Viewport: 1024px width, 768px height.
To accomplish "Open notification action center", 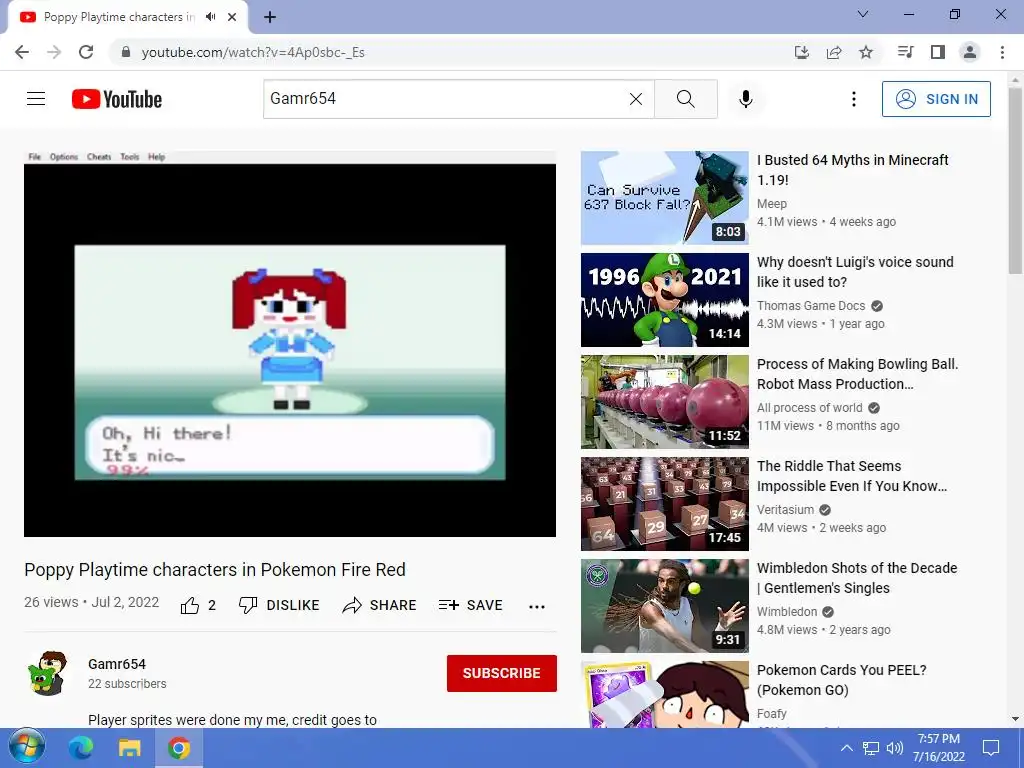I will click(x=991, y=748).
